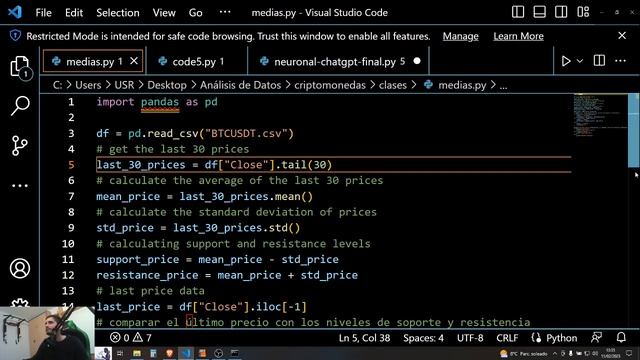Open Brave browser in Windows taskbar
640x360 pixels.
pyautogui.click(x=169, y=353)
